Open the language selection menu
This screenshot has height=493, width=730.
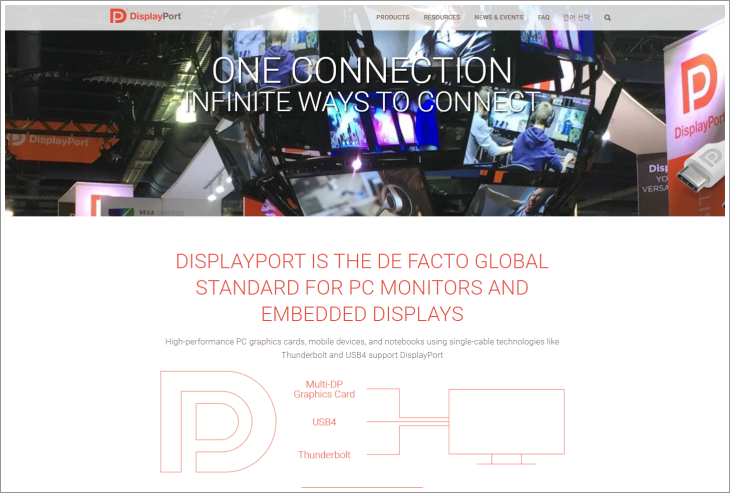[x=576, y=17]
